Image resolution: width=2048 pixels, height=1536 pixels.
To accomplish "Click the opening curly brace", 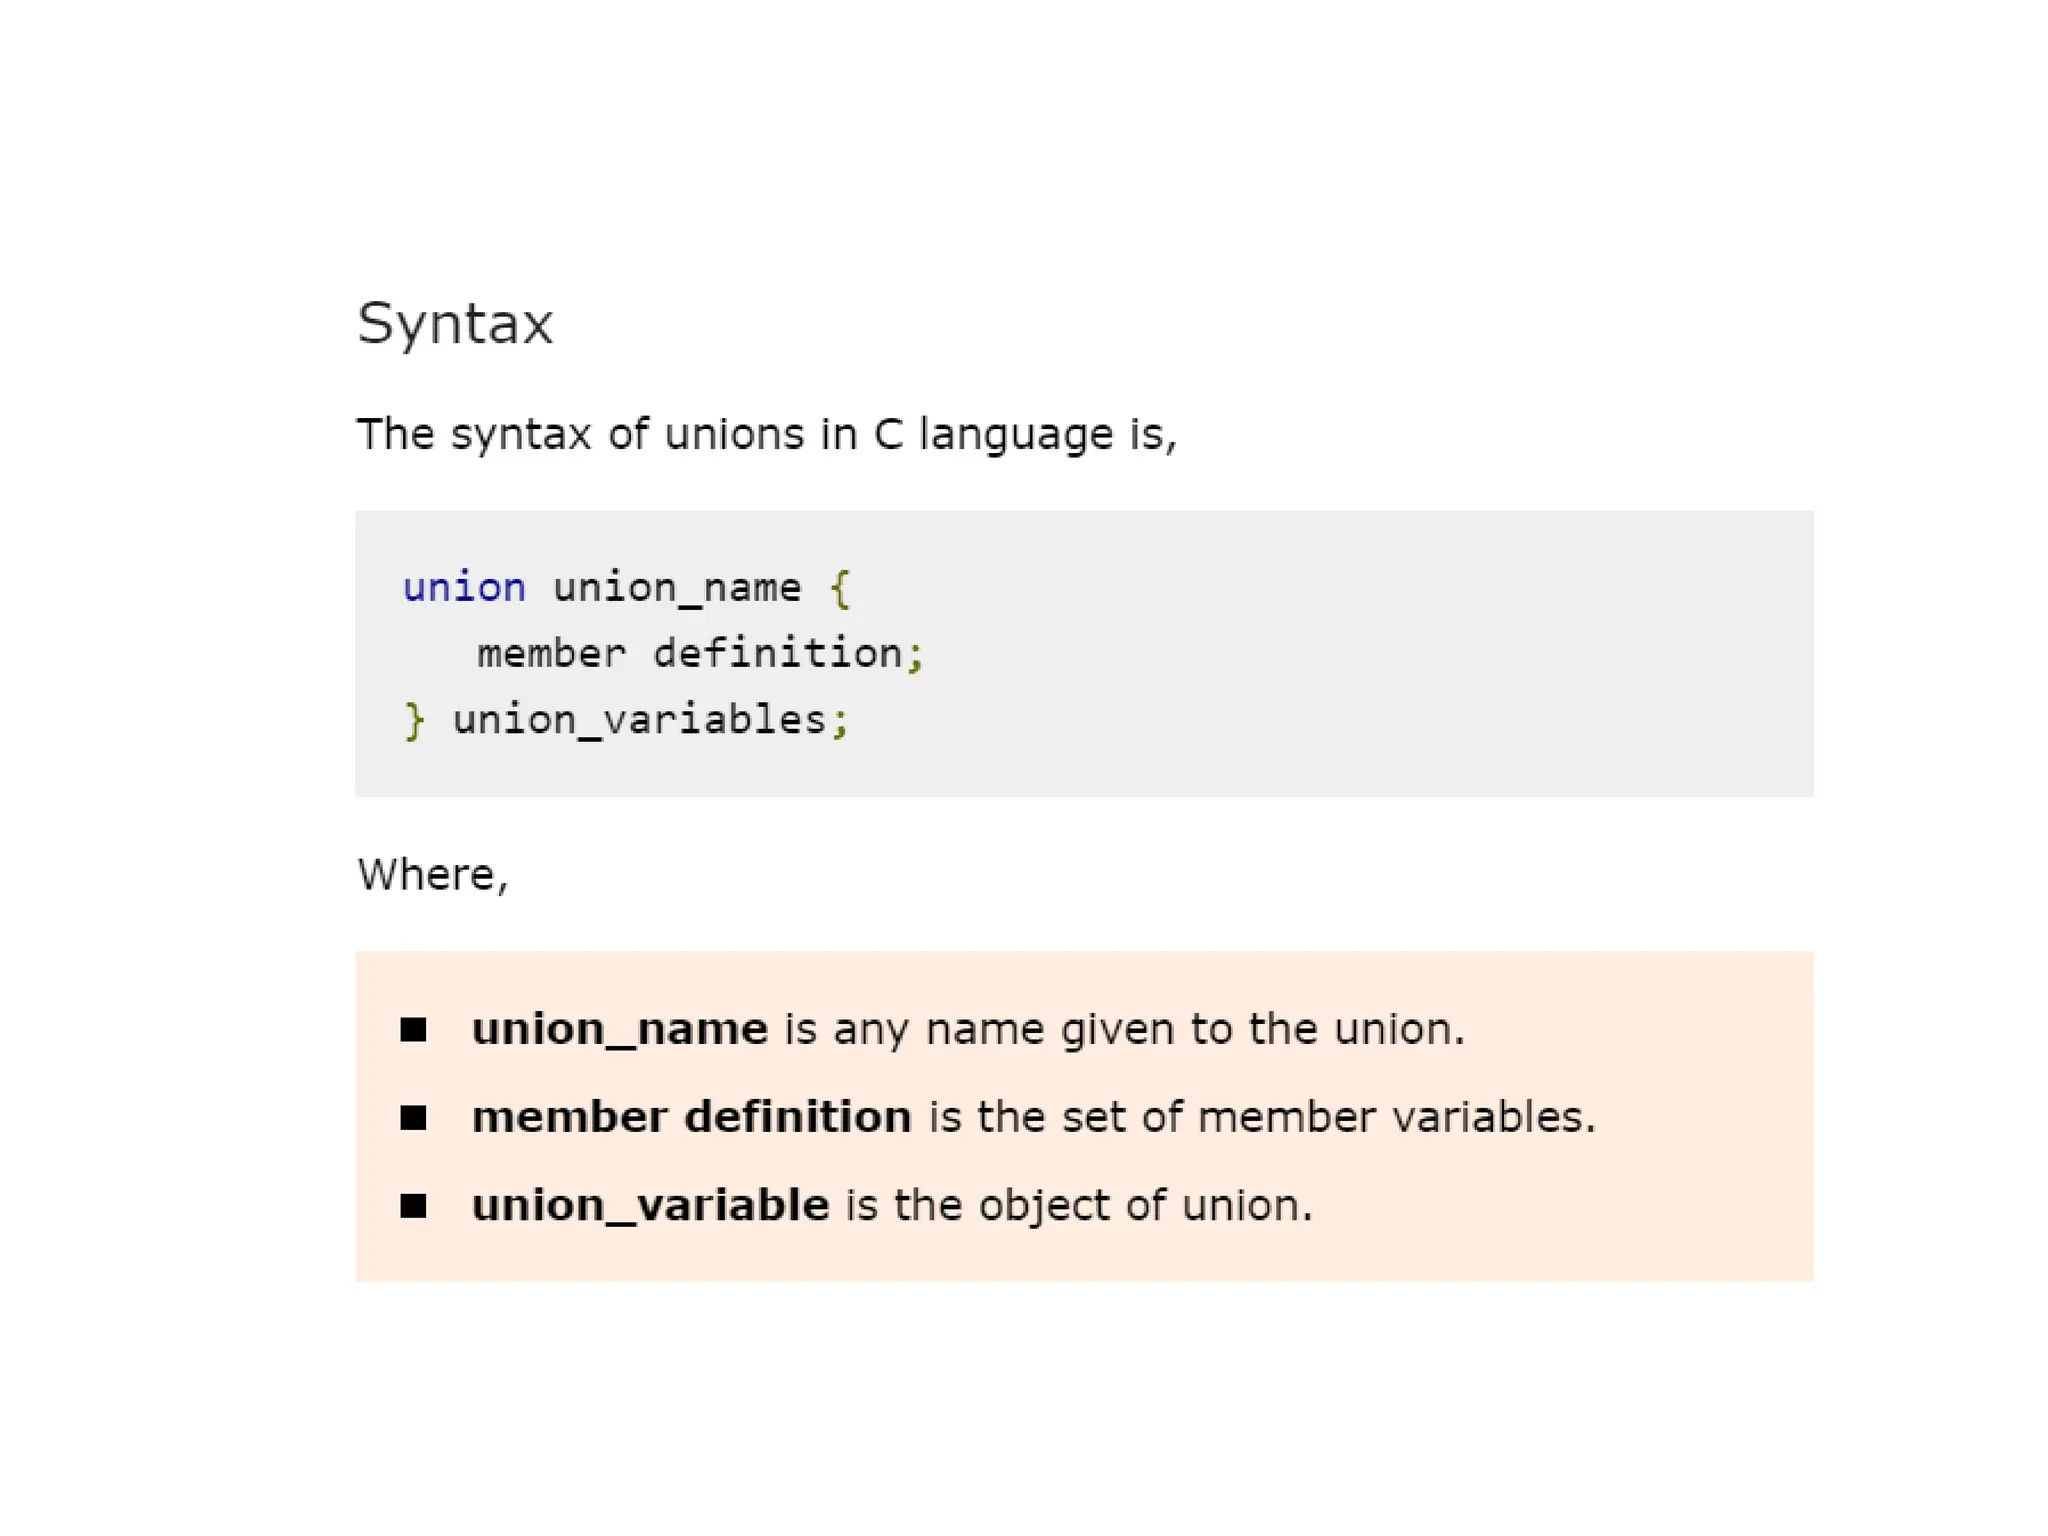I will tap(840, 588).
